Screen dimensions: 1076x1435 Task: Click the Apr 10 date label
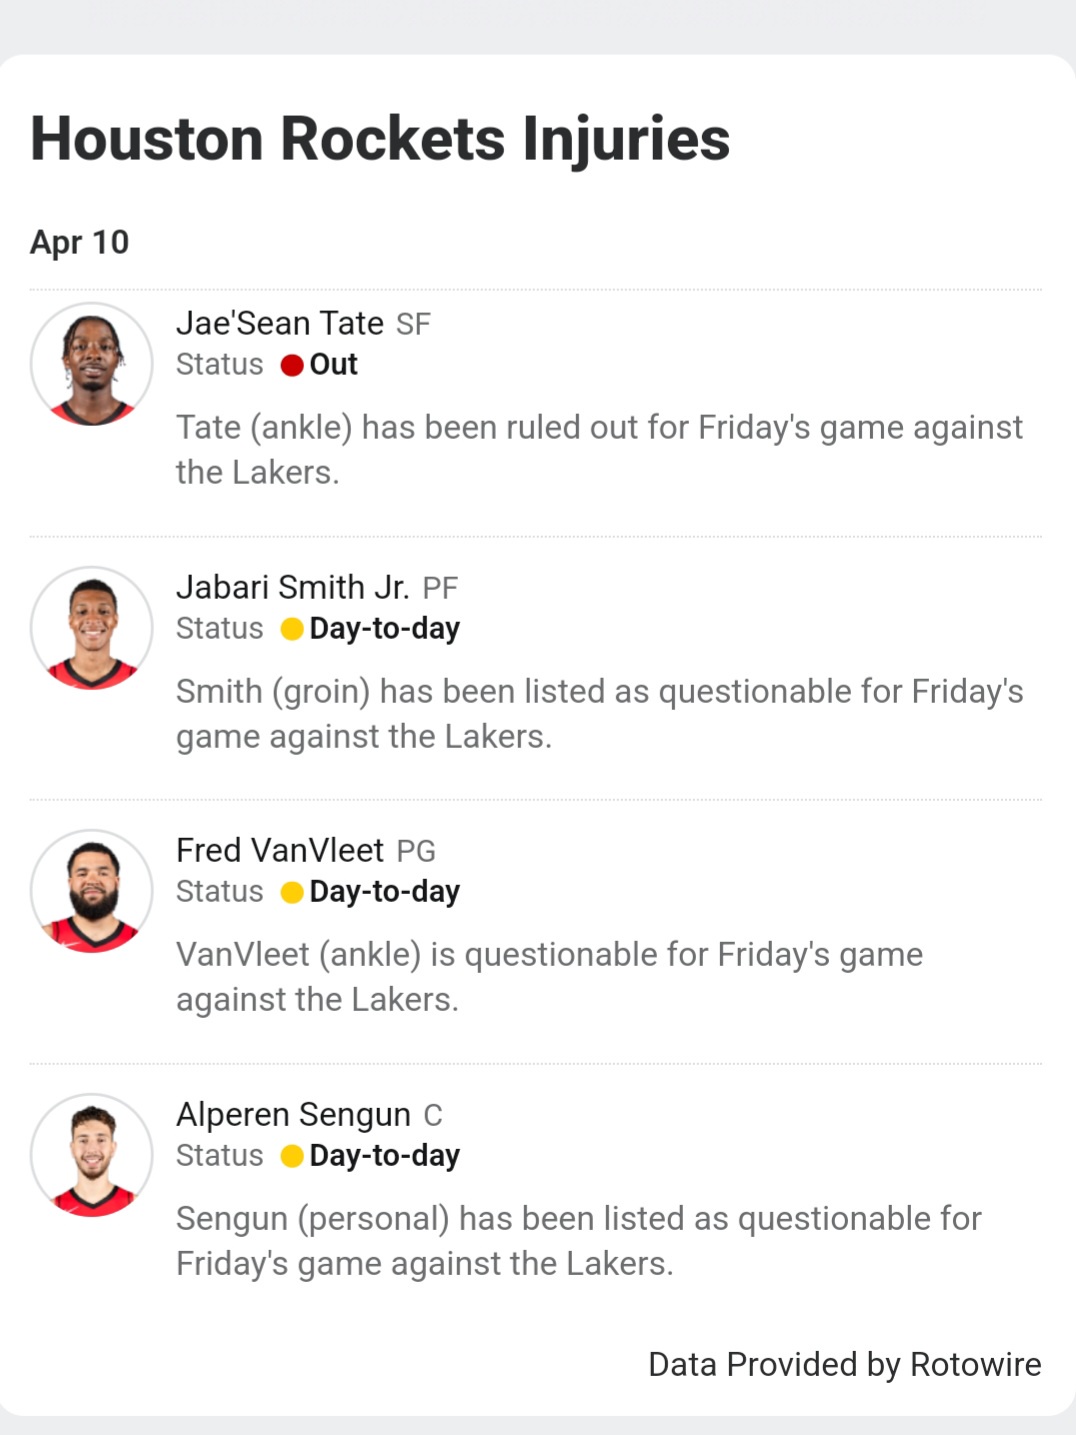(79, 242)
